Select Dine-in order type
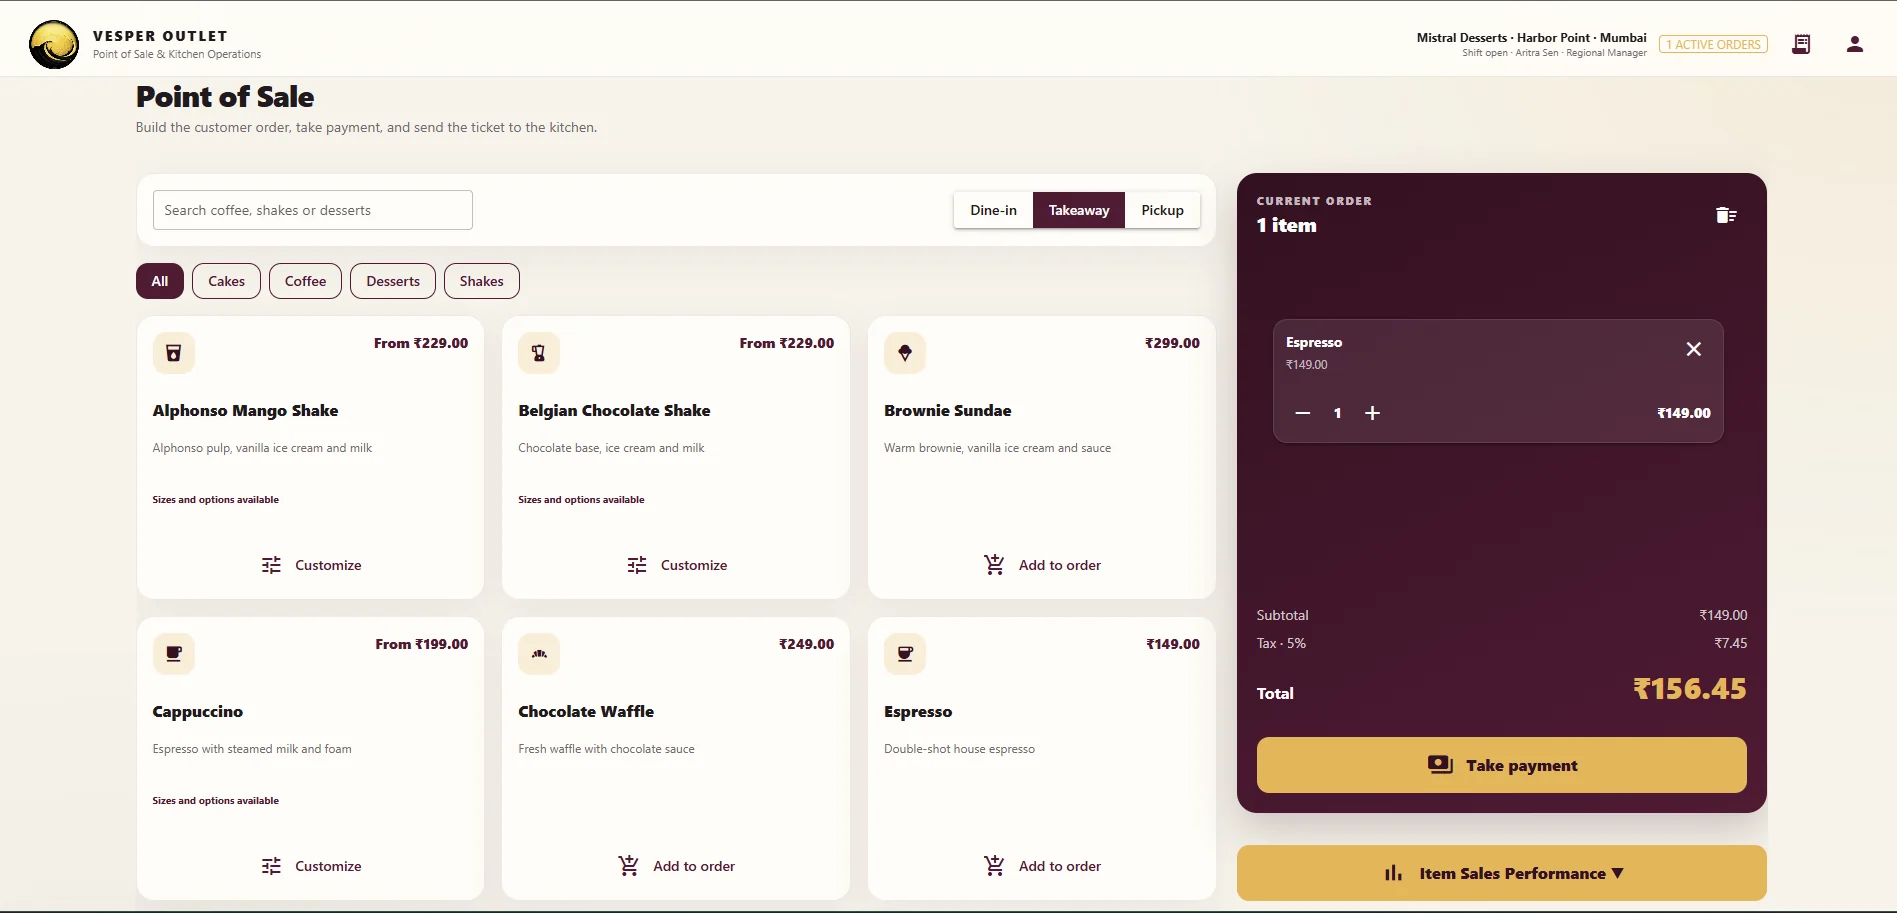 [993, 210]
